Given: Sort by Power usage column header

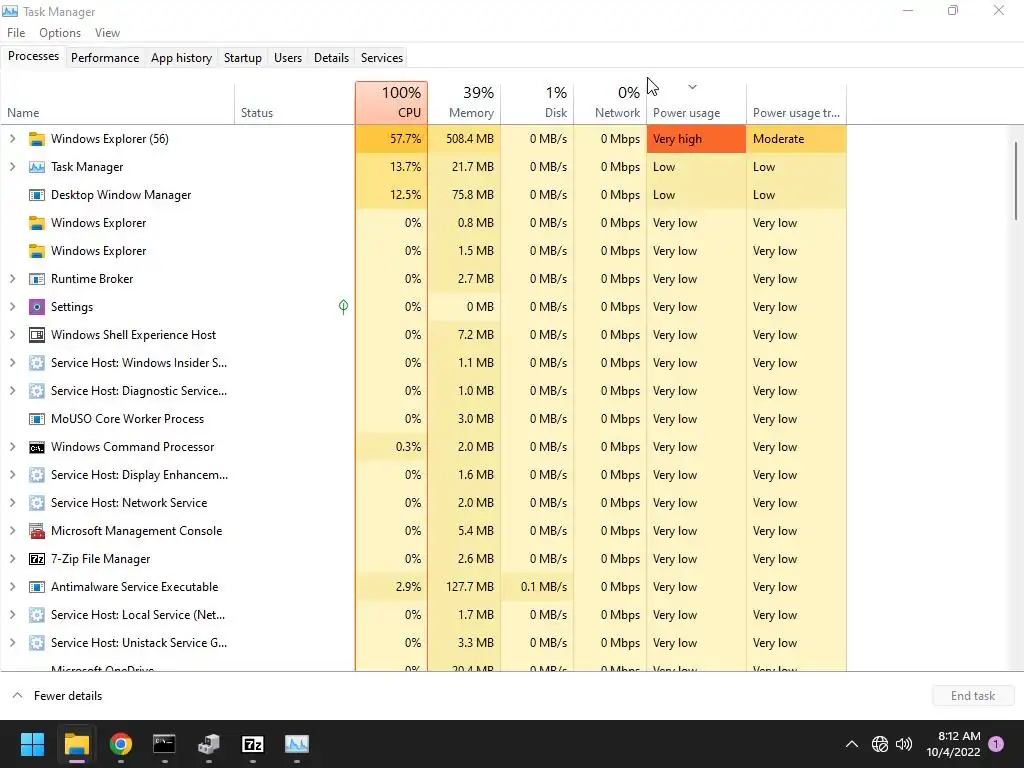Looking at the screenshot, I should click(x=696, y=103).
